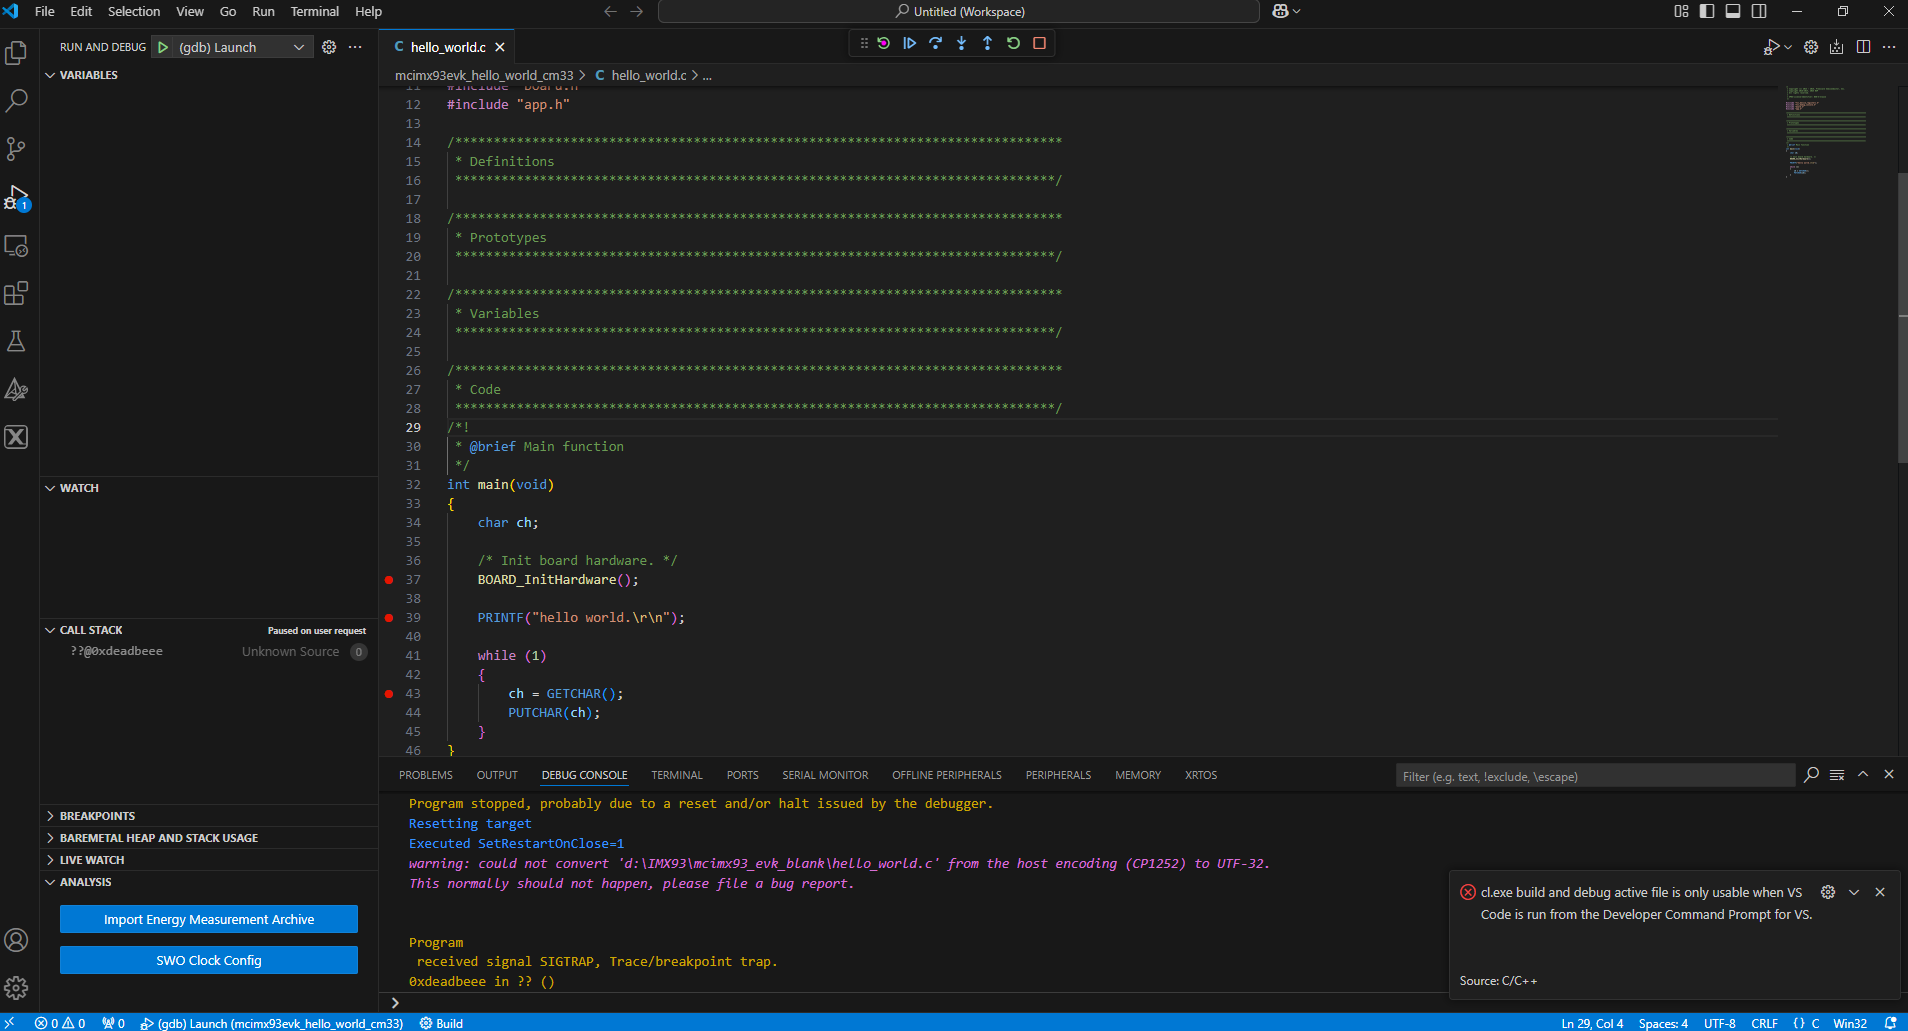Screen dimensions: 1908x1031
Task: Click the editor vertical scrollbar
Action: (x=1902, y=318)
